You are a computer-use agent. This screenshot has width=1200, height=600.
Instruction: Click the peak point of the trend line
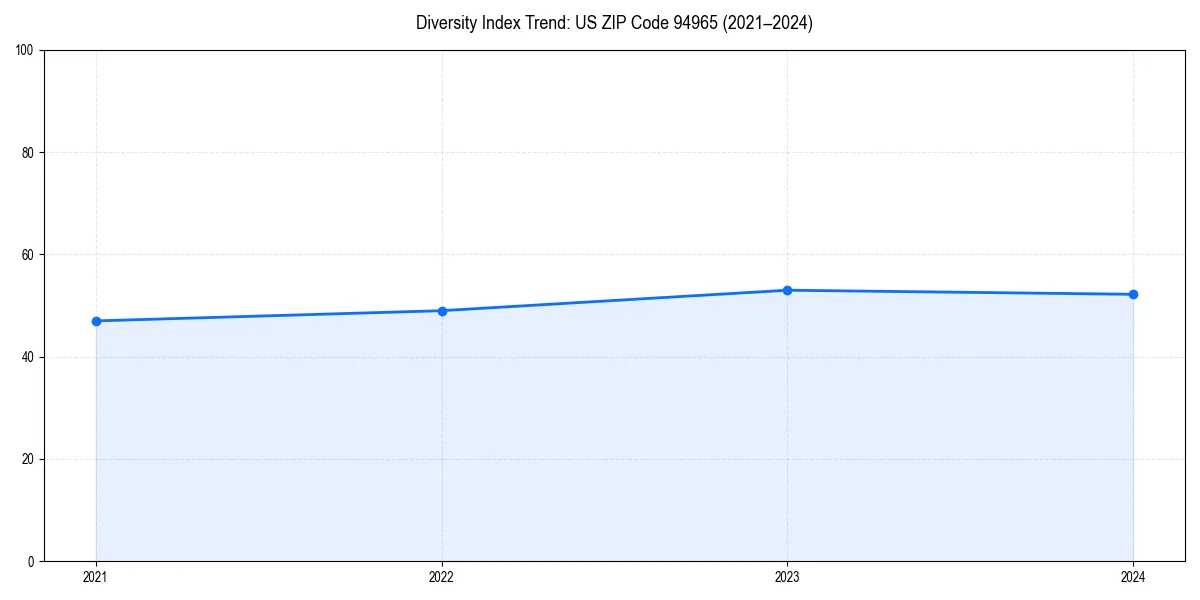(787, 289)
